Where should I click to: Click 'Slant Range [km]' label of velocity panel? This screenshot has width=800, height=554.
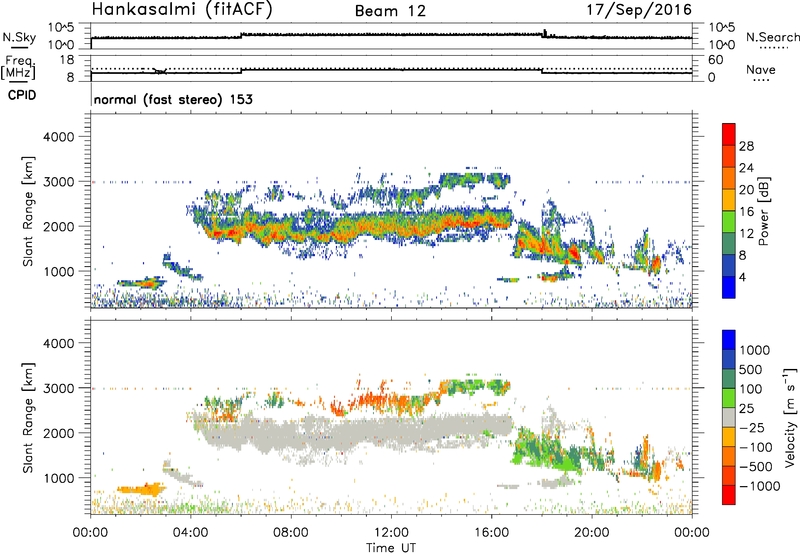pyautogui.click(x=28, y=417)
